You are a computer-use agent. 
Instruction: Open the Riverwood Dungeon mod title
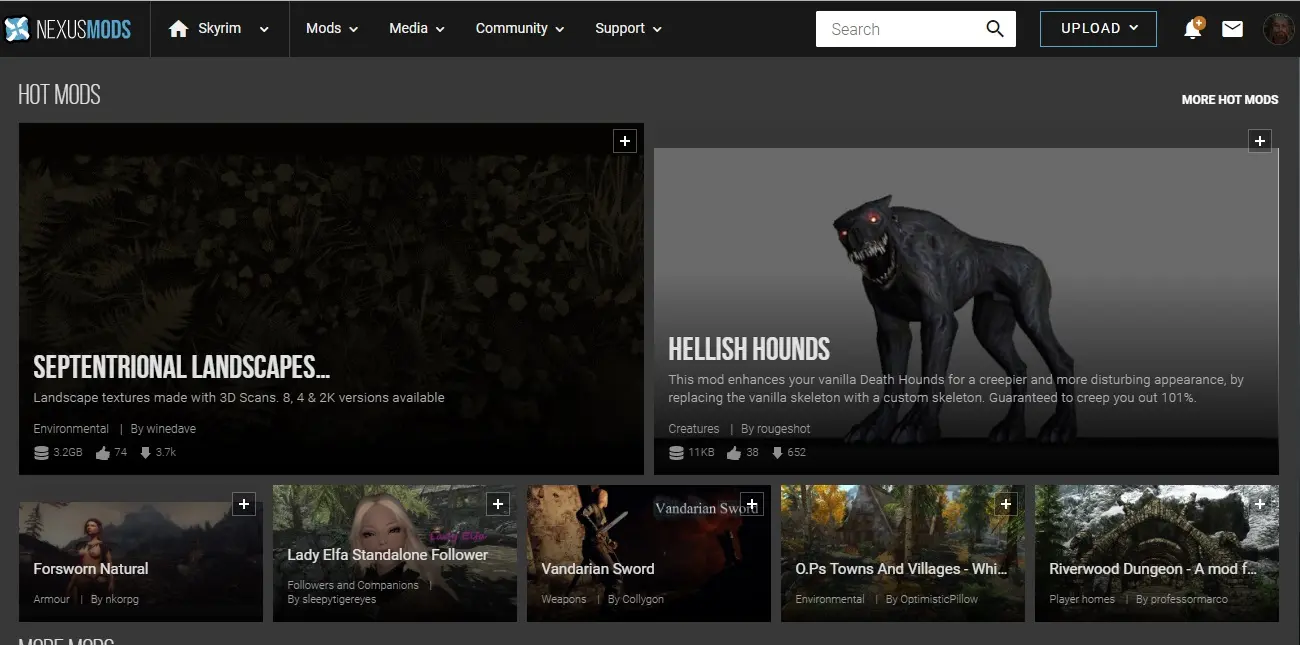(x=1153, y=569)
